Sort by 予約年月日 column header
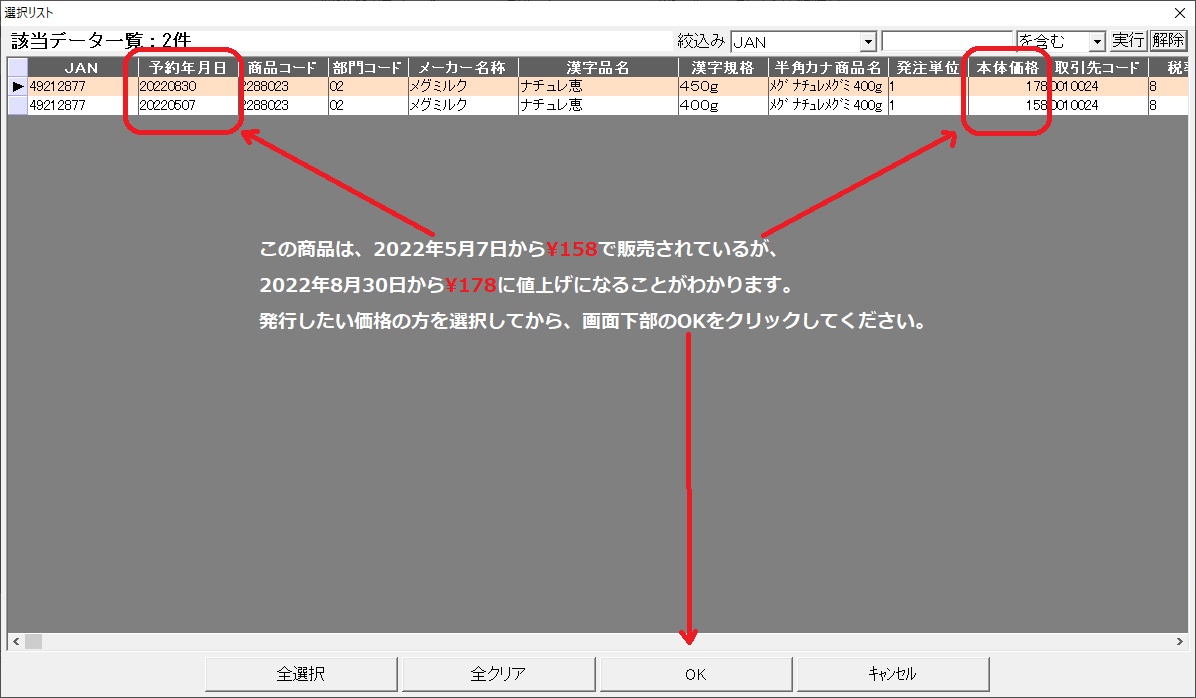1196x698 pixels. coord(189,68)
